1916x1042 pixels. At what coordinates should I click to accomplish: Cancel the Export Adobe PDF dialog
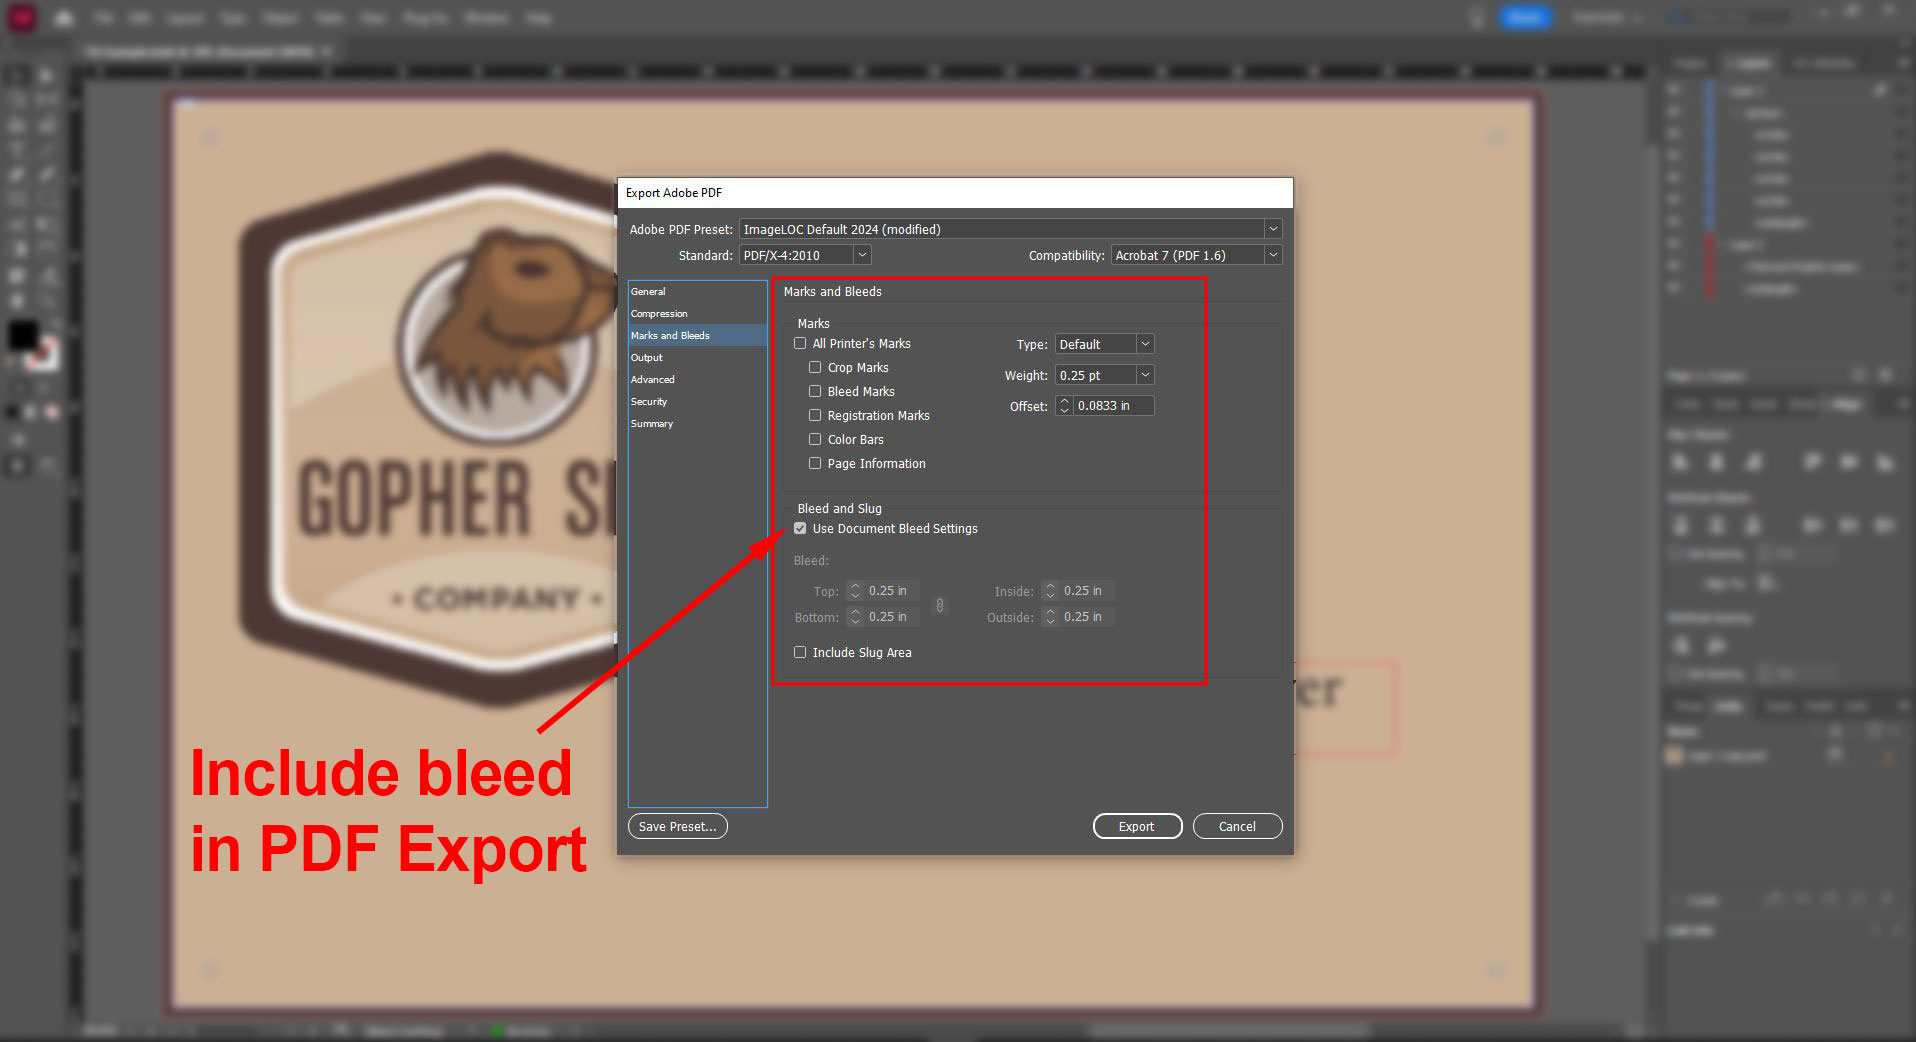click(1237, 826)
